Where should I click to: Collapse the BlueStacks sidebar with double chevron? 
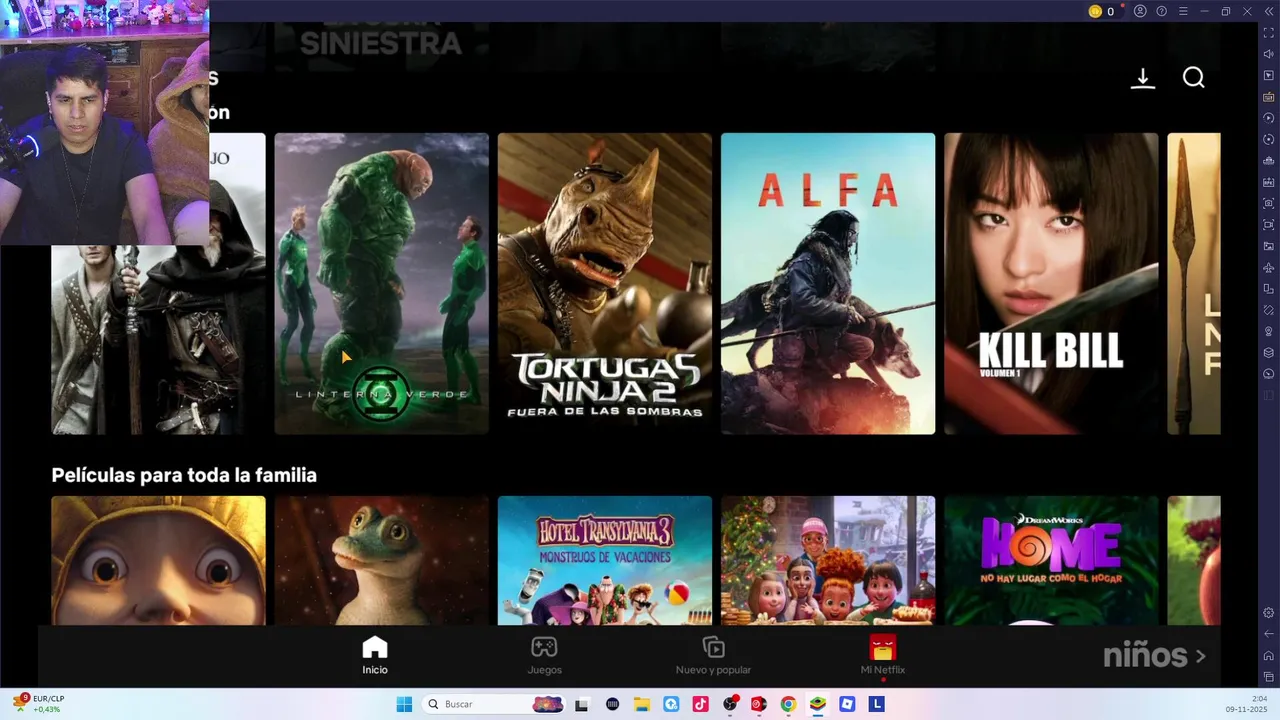click(x=1269, y=11)
